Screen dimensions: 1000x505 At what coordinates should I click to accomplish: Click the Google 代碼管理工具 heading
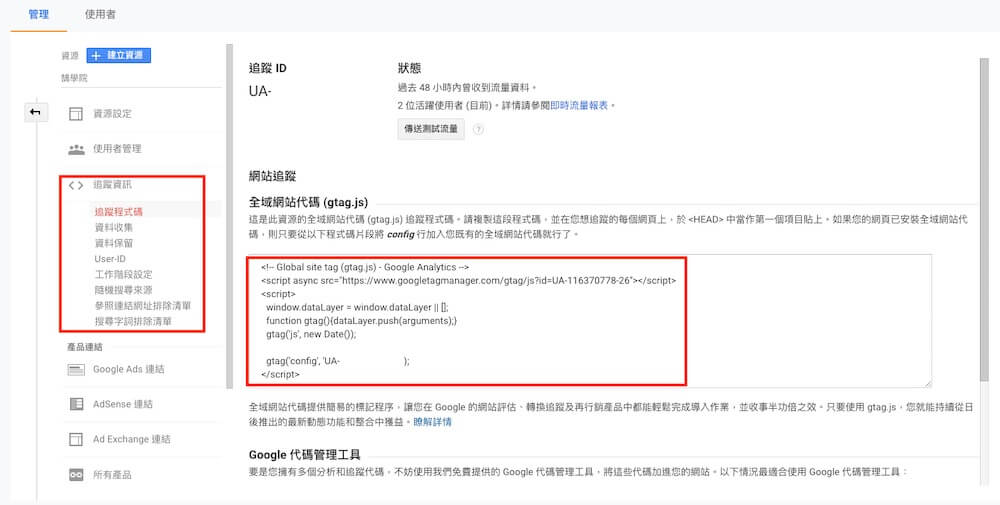click(305, 455)
